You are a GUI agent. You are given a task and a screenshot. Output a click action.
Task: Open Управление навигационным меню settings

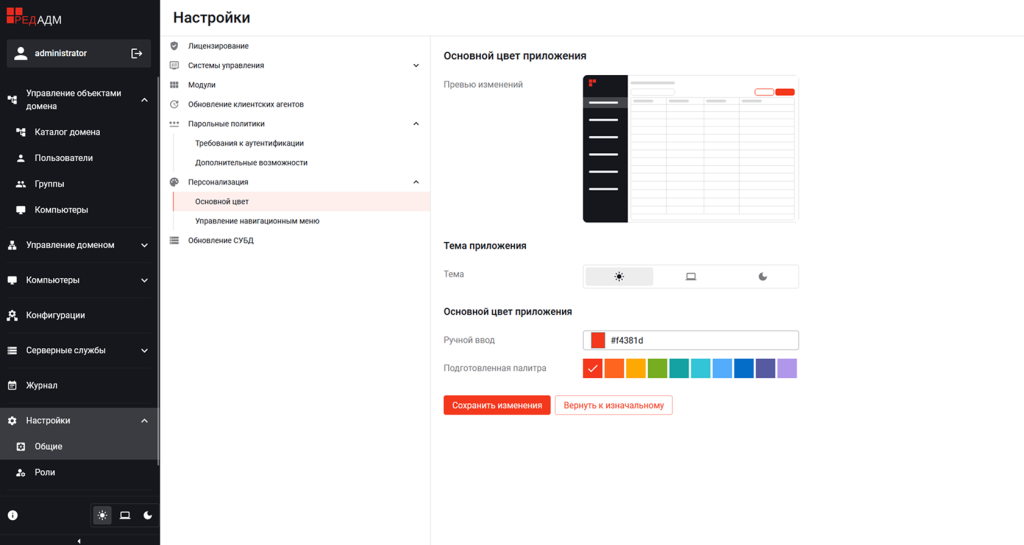(257, 221)
